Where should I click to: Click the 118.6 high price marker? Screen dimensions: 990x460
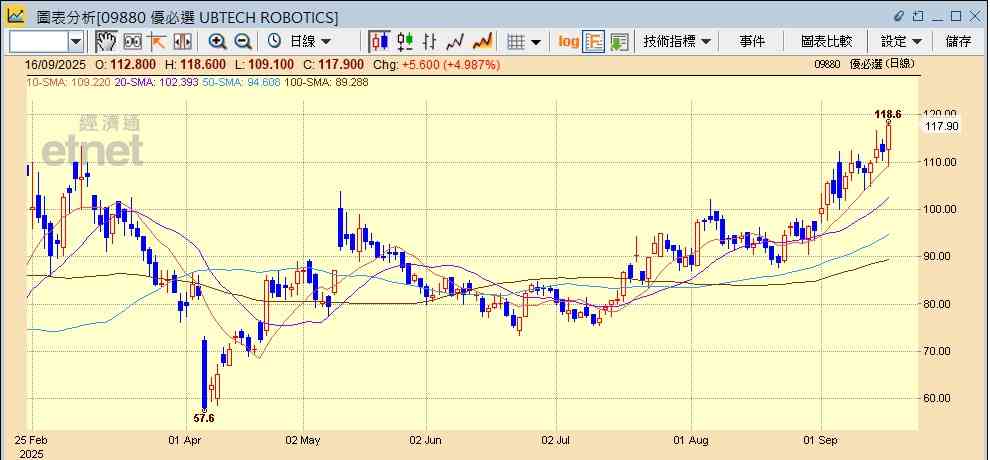click(x=888, y=114)
